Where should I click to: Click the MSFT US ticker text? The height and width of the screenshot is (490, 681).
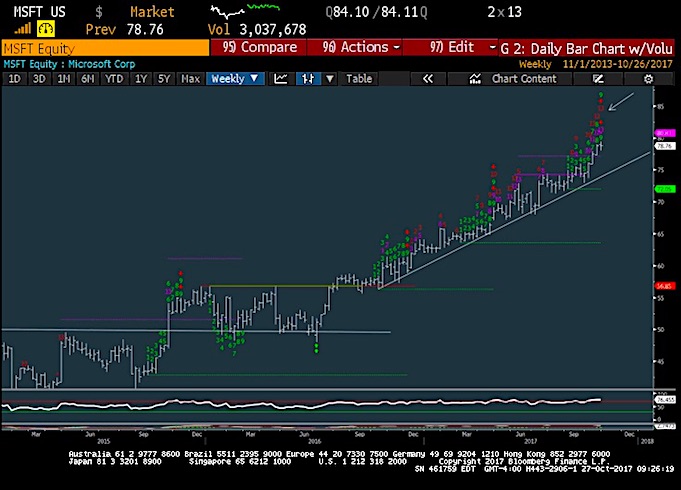[39, 12]
